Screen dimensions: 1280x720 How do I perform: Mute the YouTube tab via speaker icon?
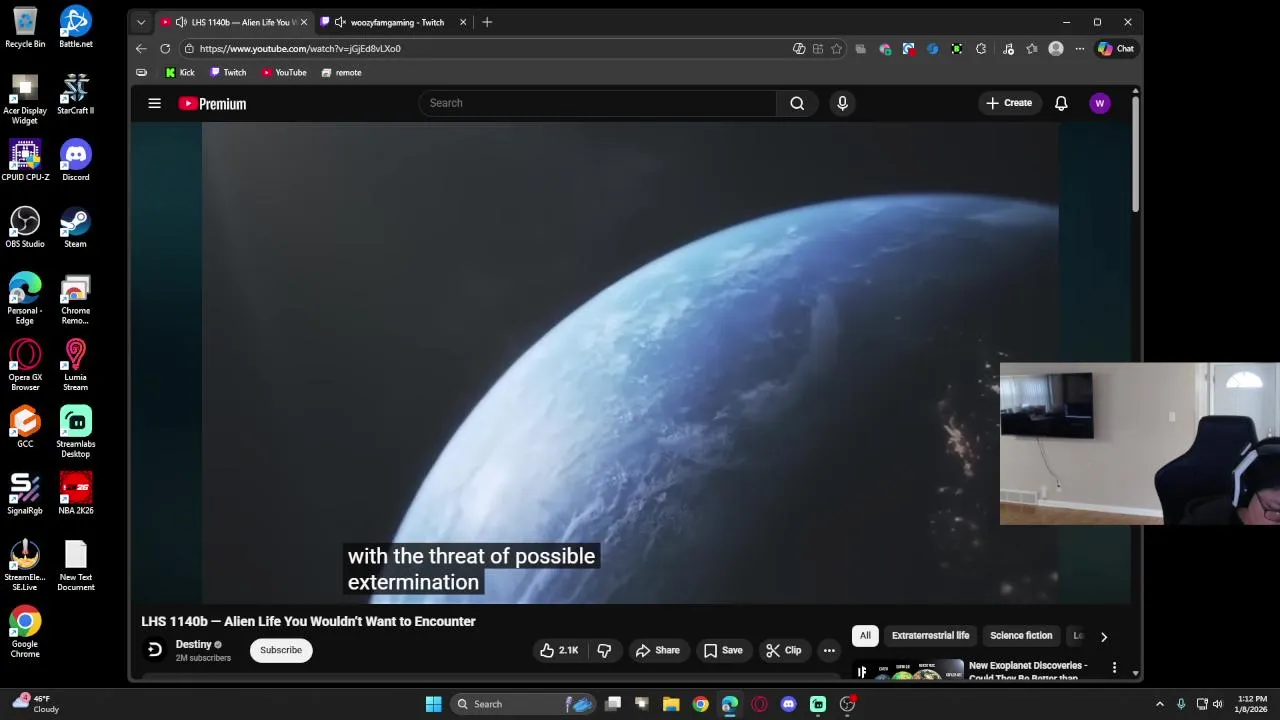tap(181, 22)
